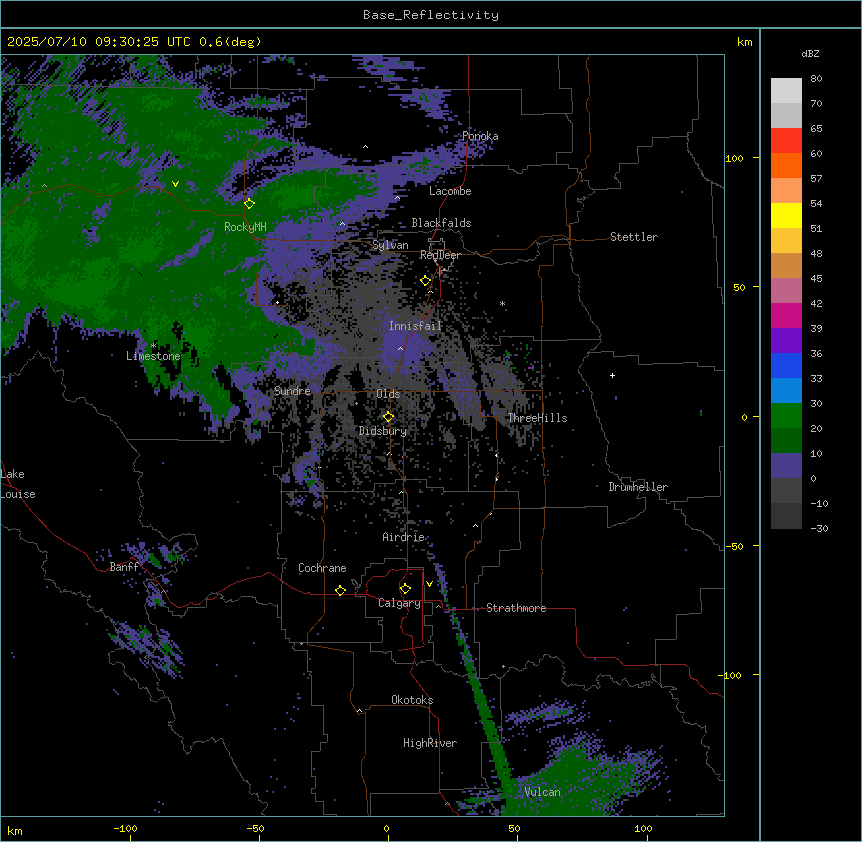Pick the yellow 51-54 dBZ legend swatch
862x842 pixels.
(786, 215)
